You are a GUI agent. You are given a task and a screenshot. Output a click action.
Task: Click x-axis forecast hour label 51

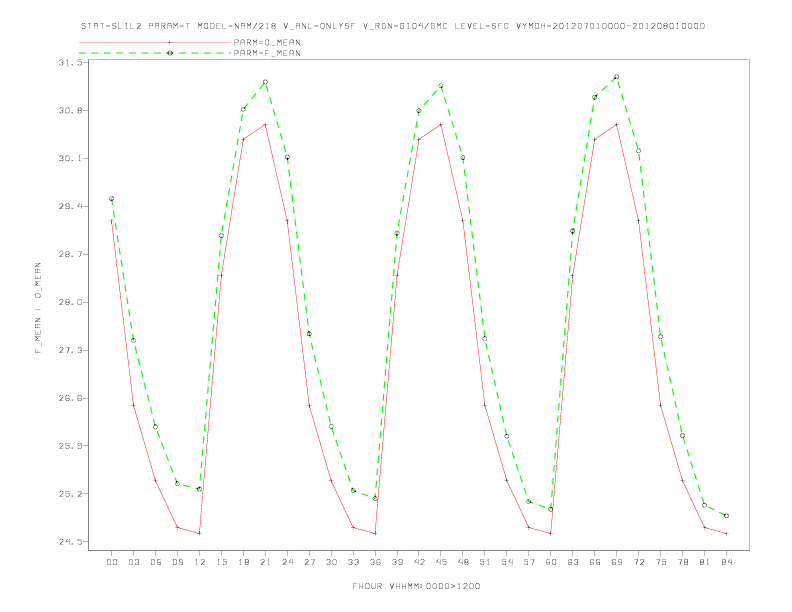click(x=485, y=562)
